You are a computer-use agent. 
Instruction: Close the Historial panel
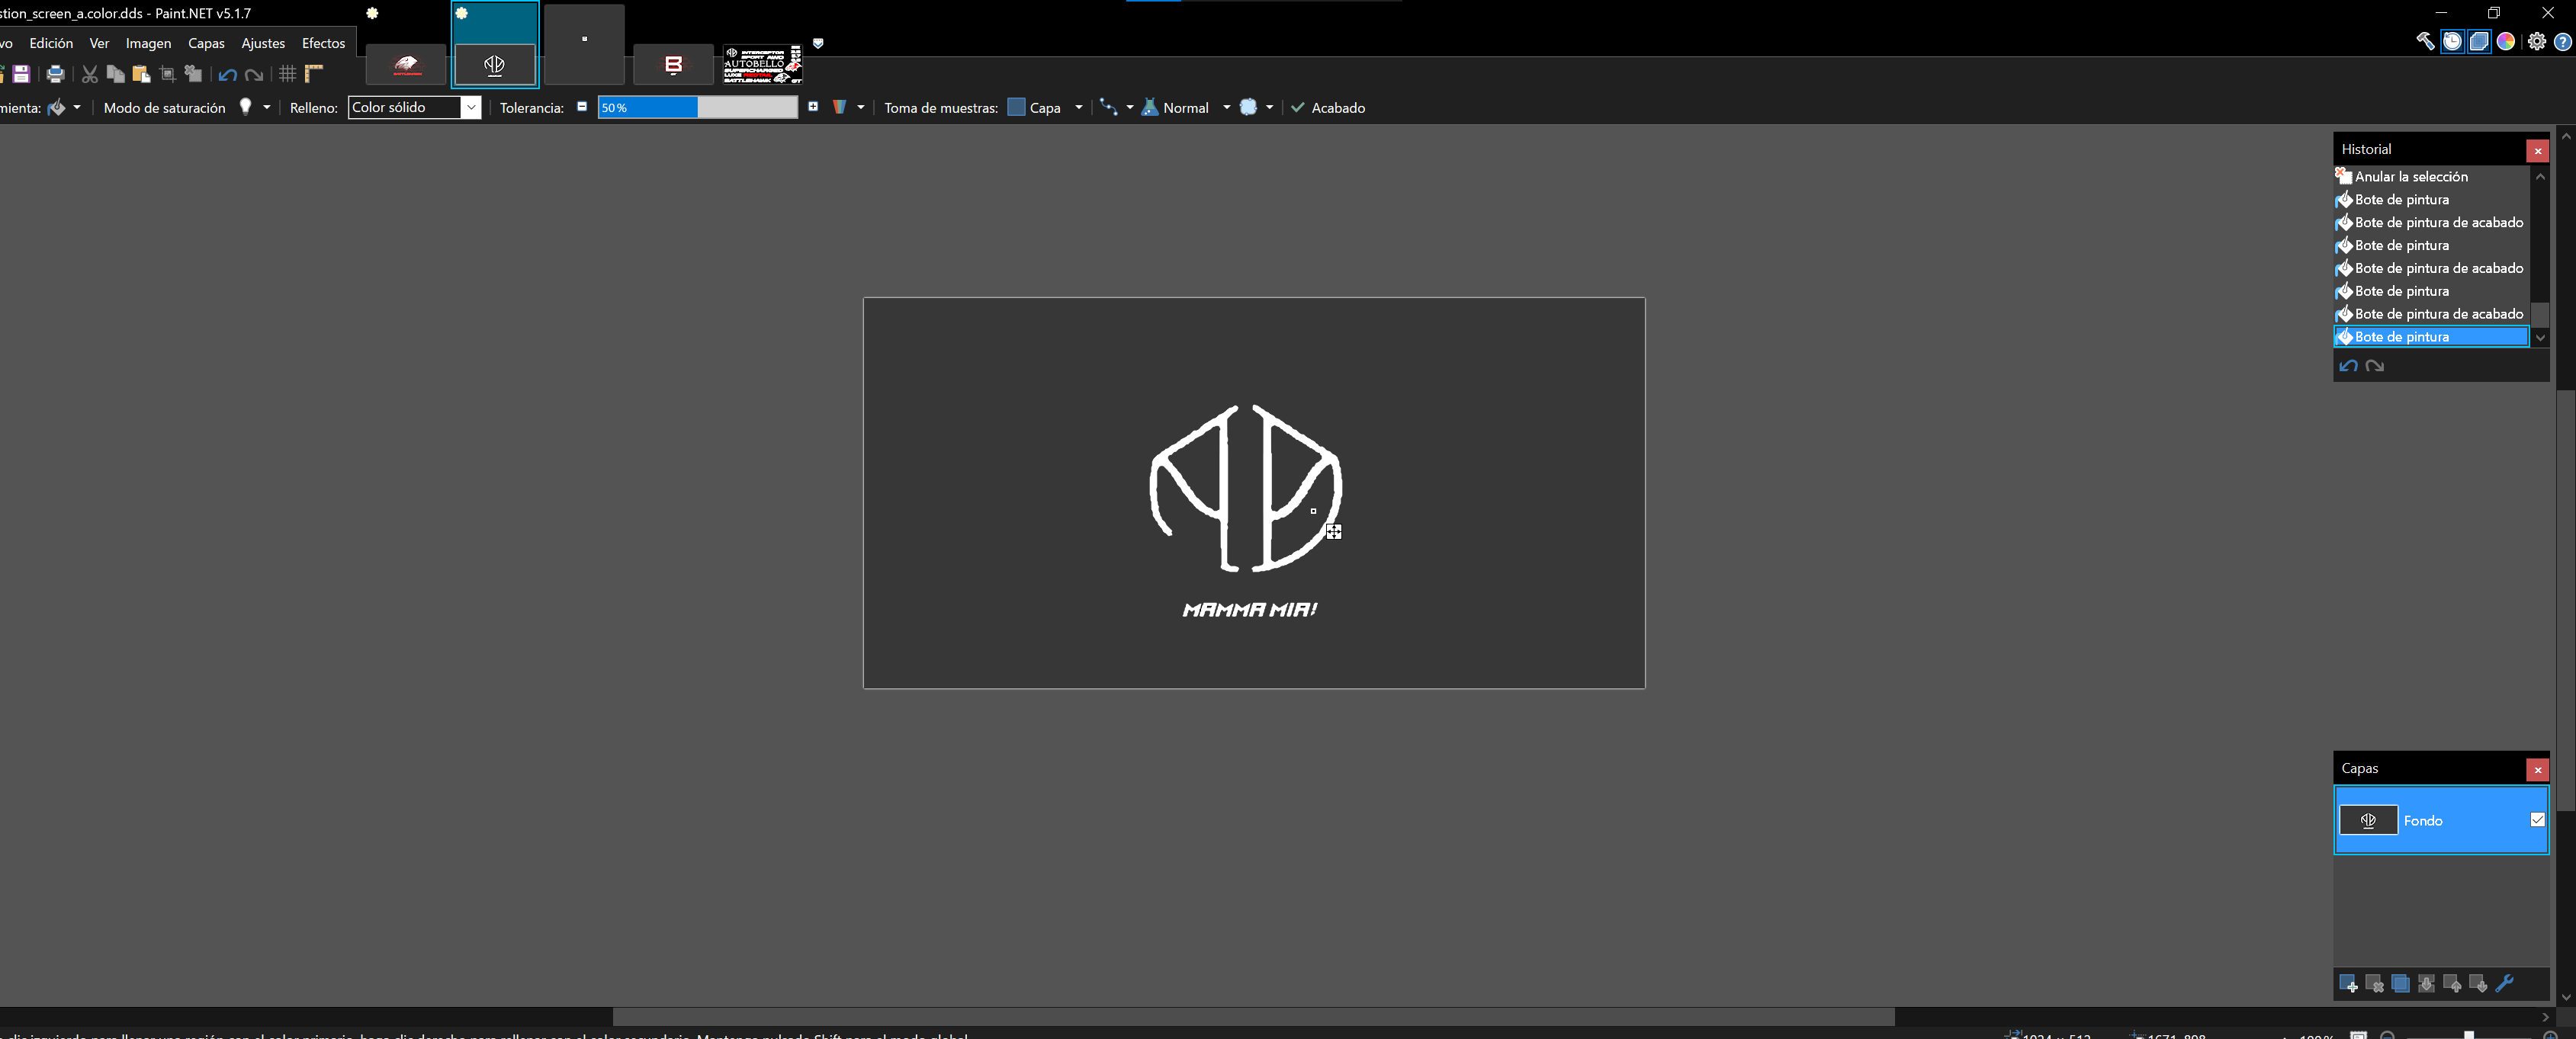pos(2538,151)
